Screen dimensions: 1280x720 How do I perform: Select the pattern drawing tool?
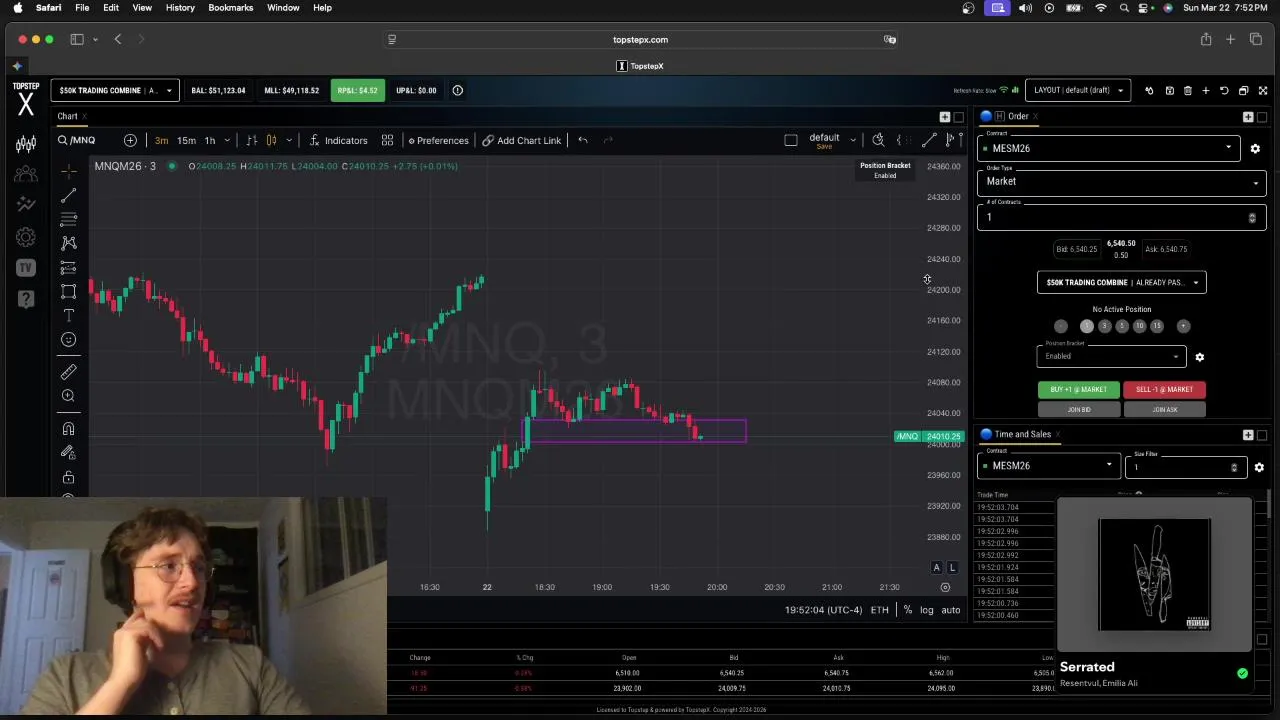(x=68, y=243)
